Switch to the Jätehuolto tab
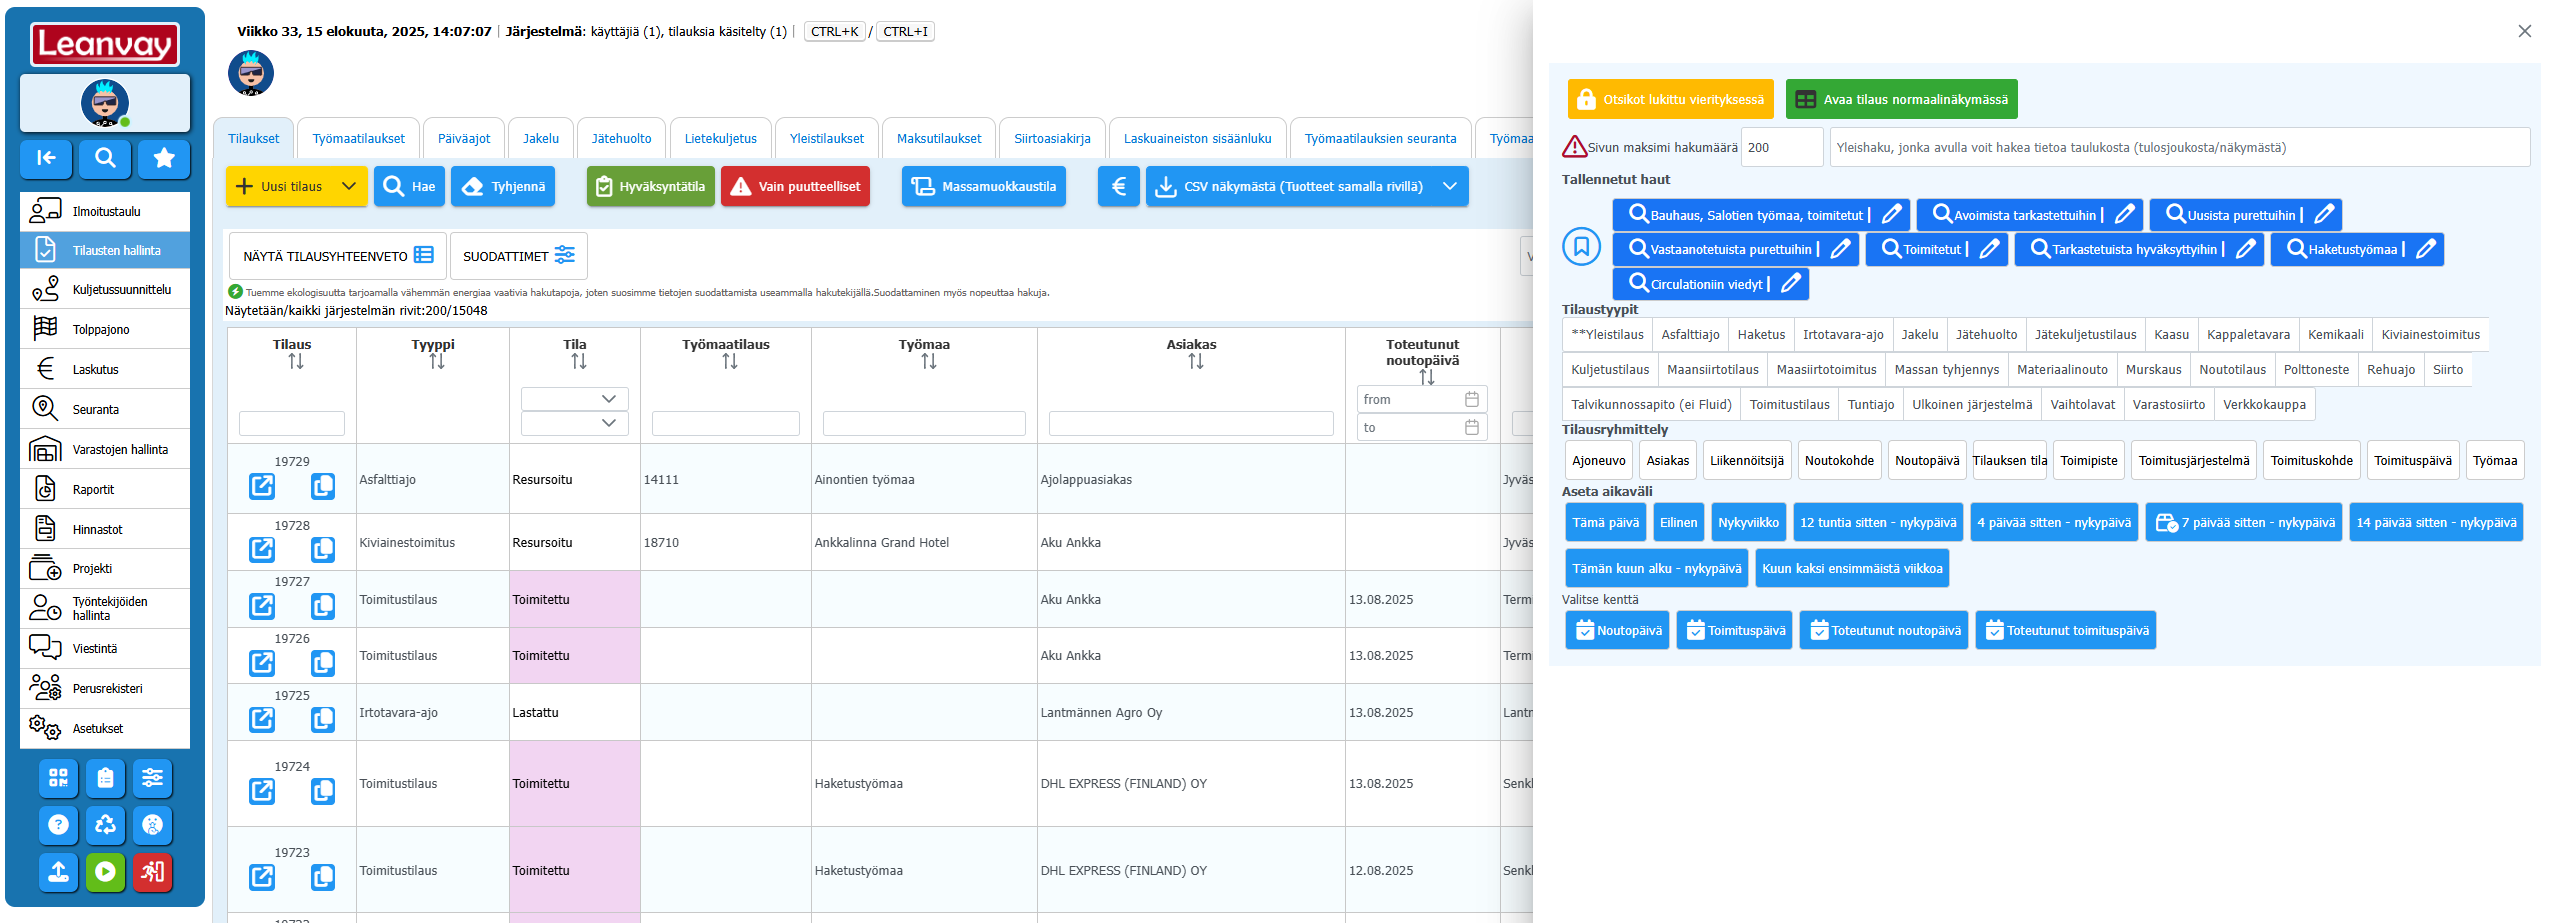Screen dimensions: 2553x923 [621, 139]
